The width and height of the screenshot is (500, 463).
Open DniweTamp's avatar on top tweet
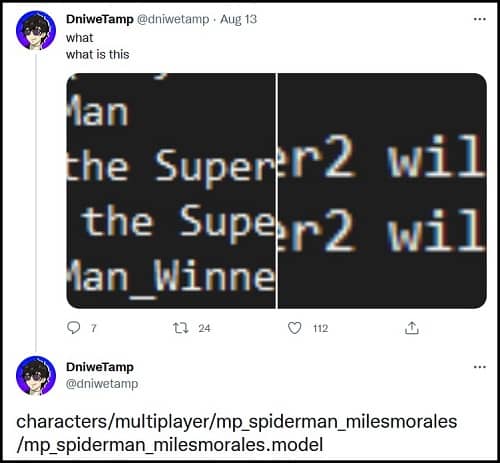pyautogui.click(x=36, y=30)
